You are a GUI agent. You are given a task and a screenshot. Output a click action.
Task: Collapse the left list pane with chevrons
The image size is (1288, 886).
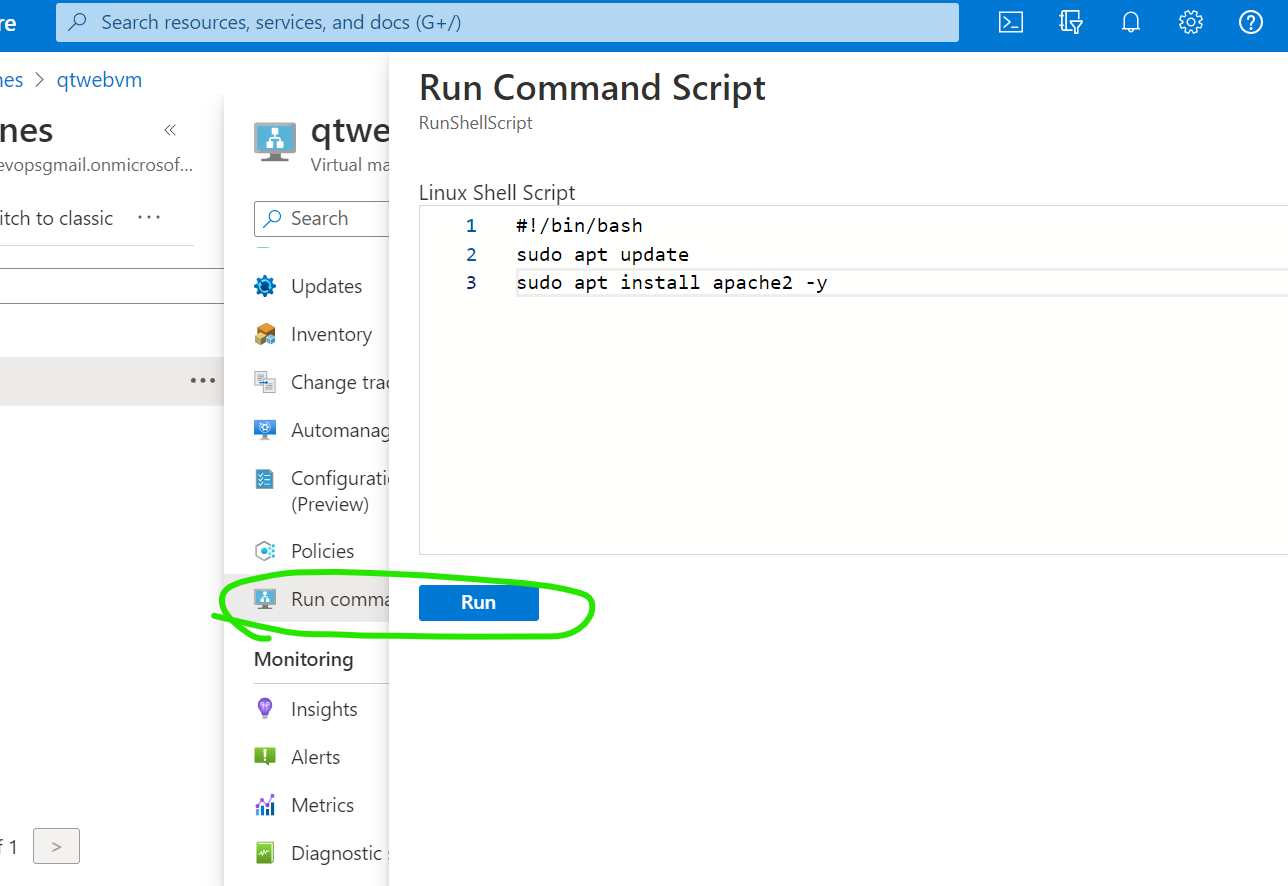(170, 130)
